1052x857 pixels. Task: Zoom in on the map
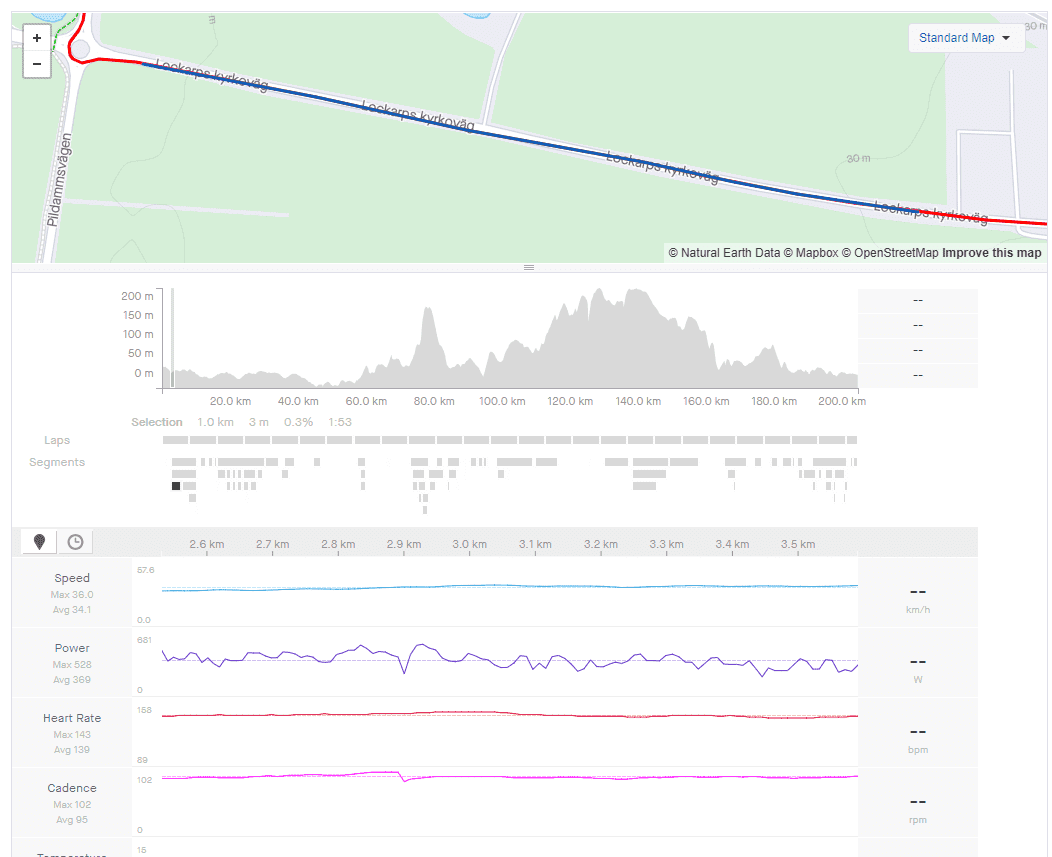click(x=37, y=38)
